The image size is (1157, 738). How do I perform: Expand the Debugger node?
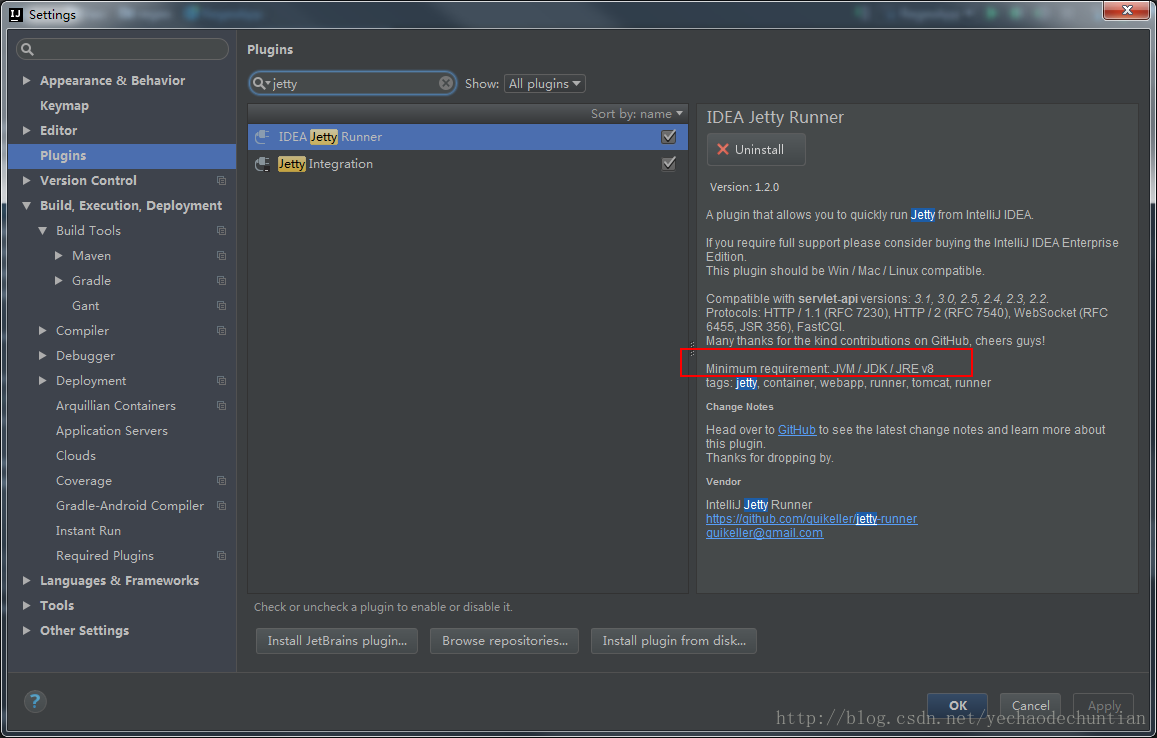(43, 356)
